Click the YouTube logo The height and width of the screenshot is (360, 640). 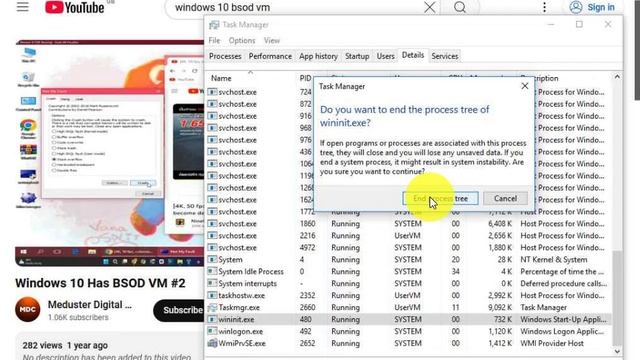pos(75,7)
